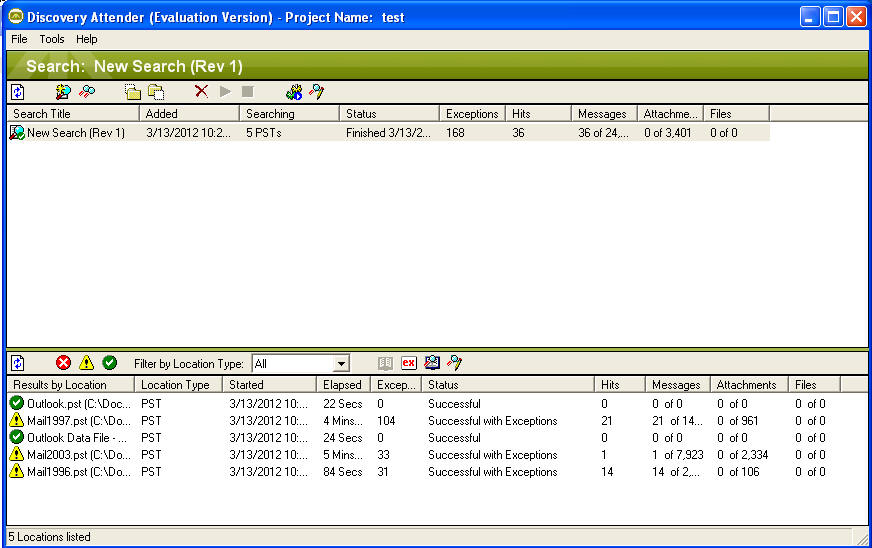
Task: Sort results by the Elapsed column header
Action: (x=342, y=385)
